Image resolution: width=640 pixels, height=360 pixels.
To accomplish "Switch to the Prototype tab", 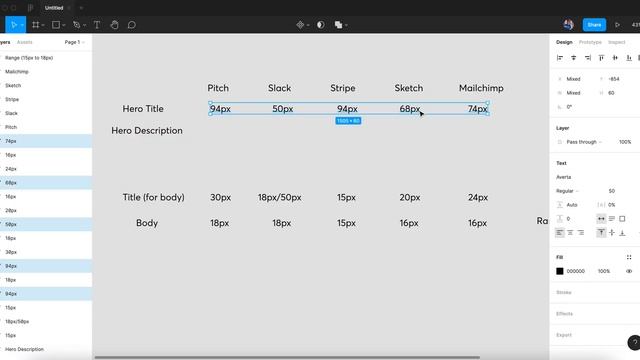I will 590,42.
